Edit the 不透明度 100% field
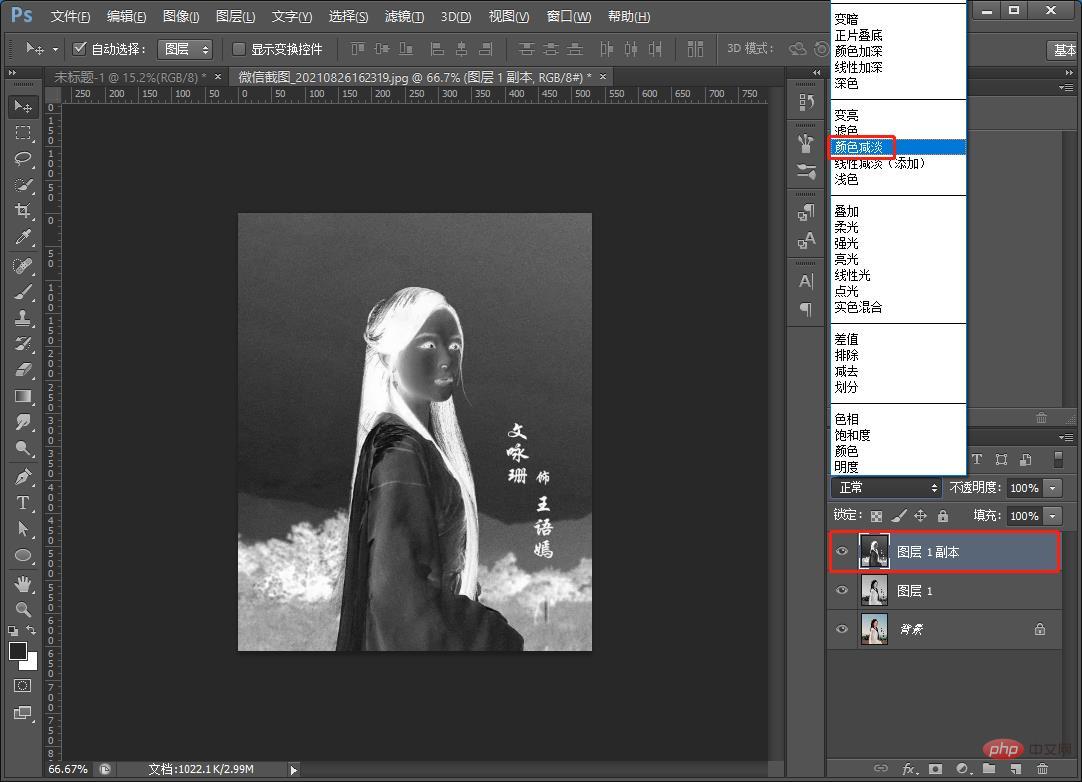Viewport: 1082px width, 782px height. click(1024, 487)
